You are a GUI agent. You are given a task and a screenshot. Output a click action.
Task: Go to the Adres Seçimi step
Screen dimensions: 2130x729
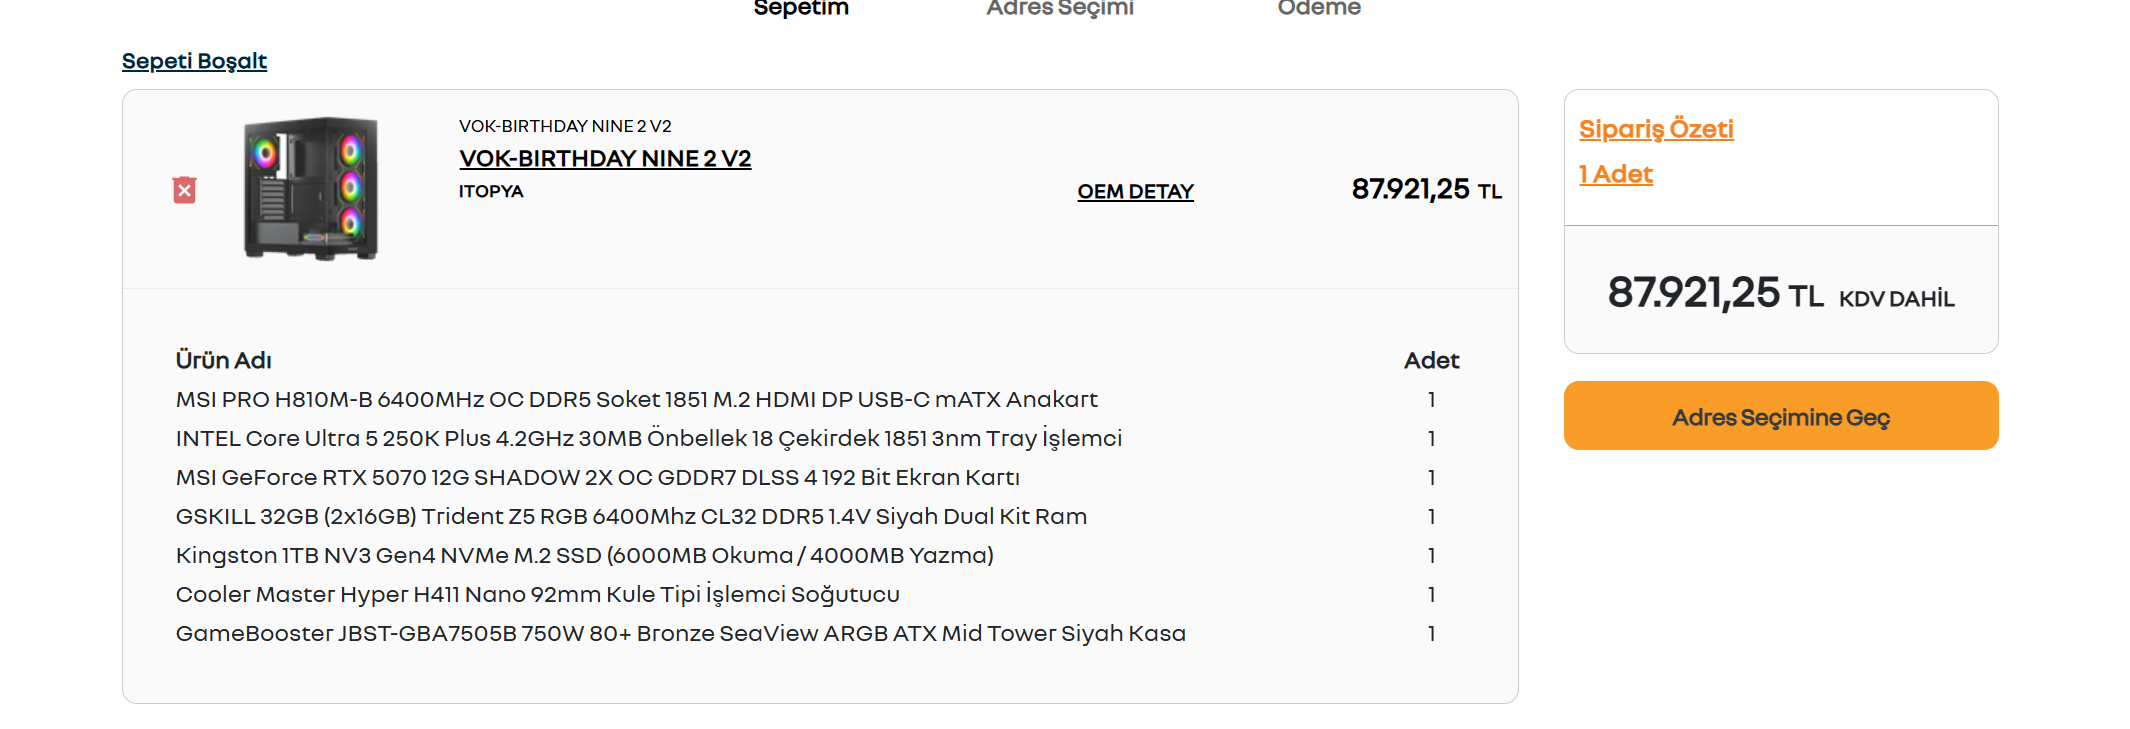tap(1060, 8)
